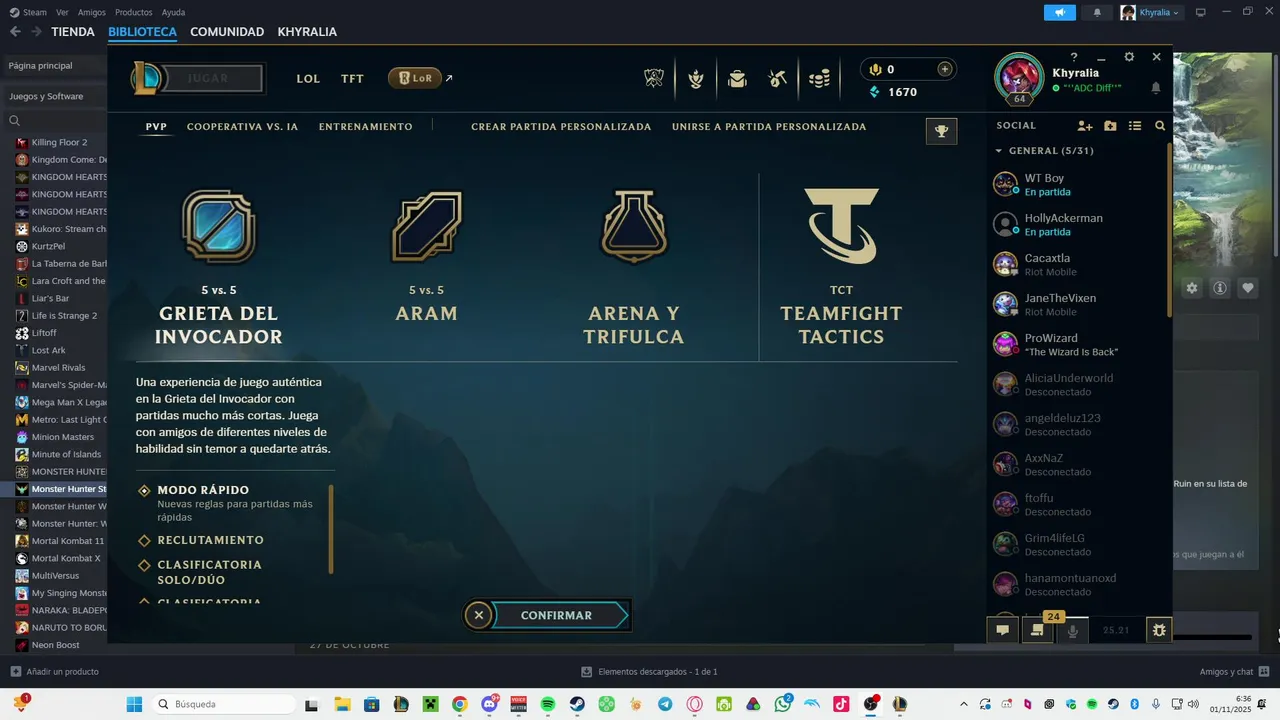
Task: Select the PVP tab
Action: point(156,127)
